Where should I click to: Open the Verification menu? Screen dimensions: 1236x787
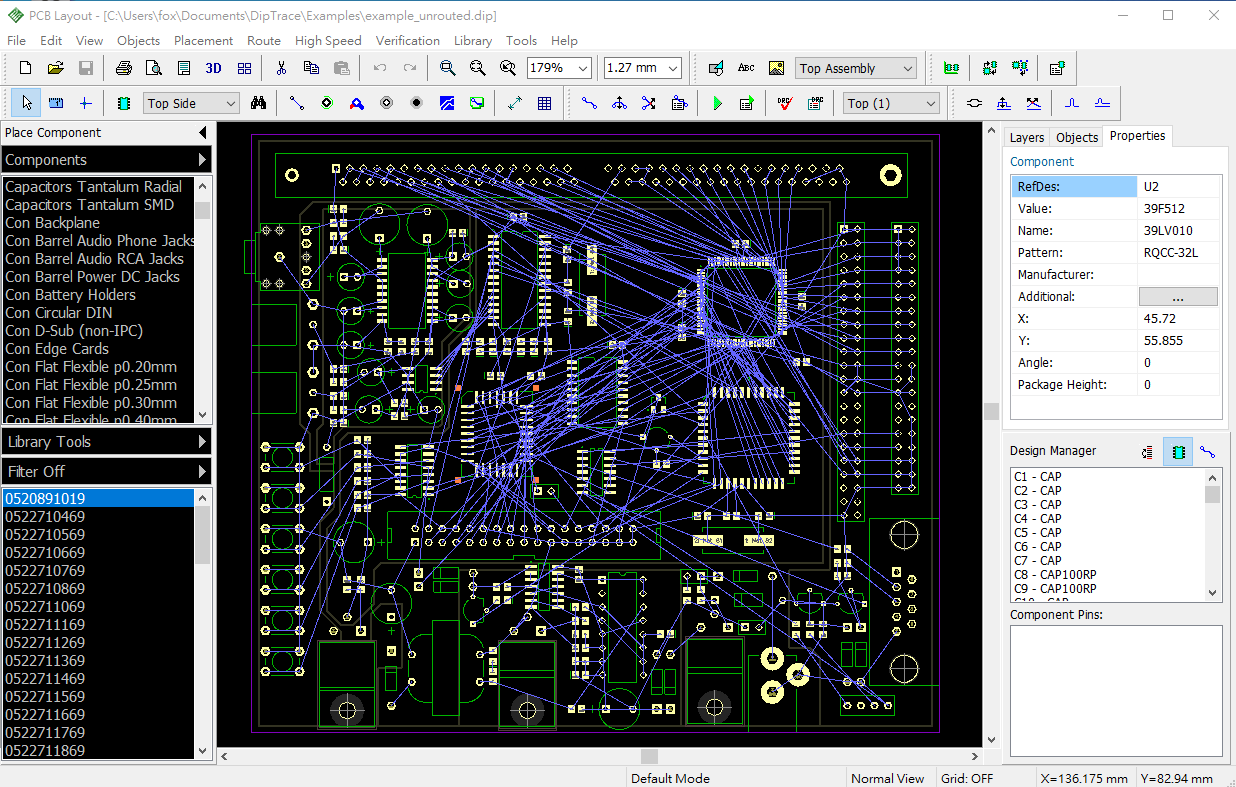[x=407, y=41]
